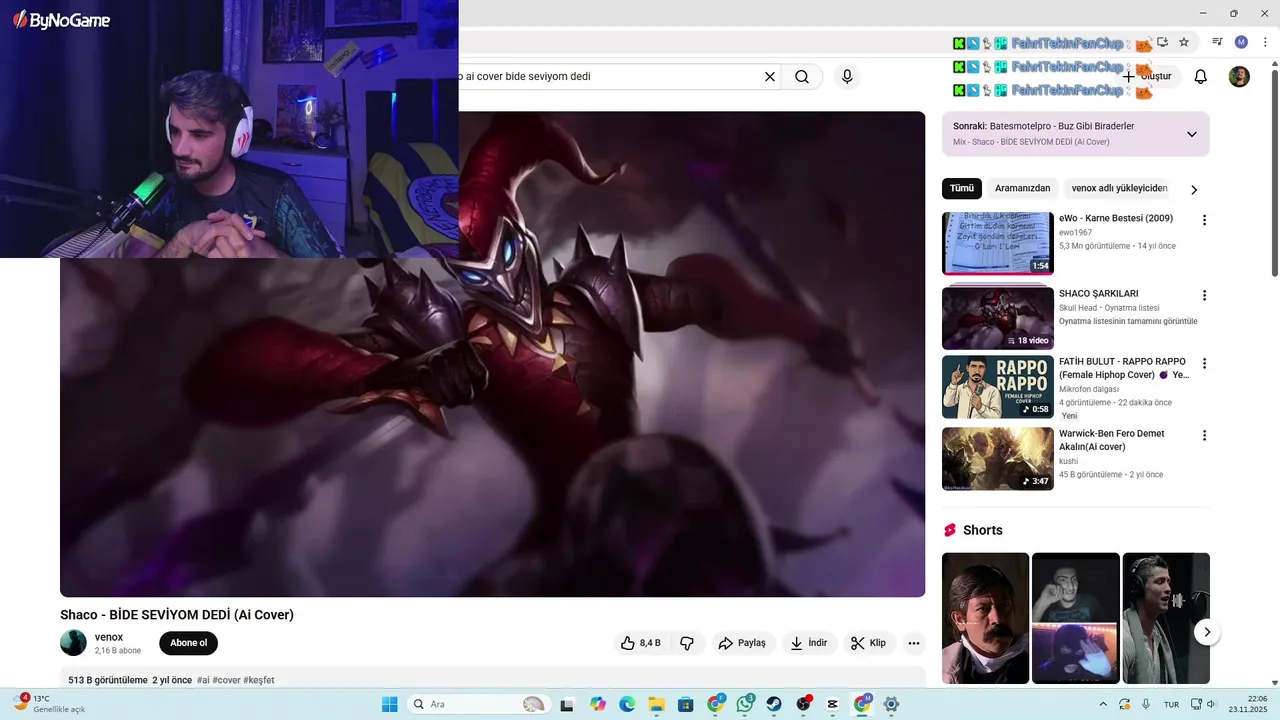Open RAPPO RAPPO Female Hiphop Cover thumbnail
Image resolution: width=1280 pixels, height=720 pixels.
[x=998, y=387]
